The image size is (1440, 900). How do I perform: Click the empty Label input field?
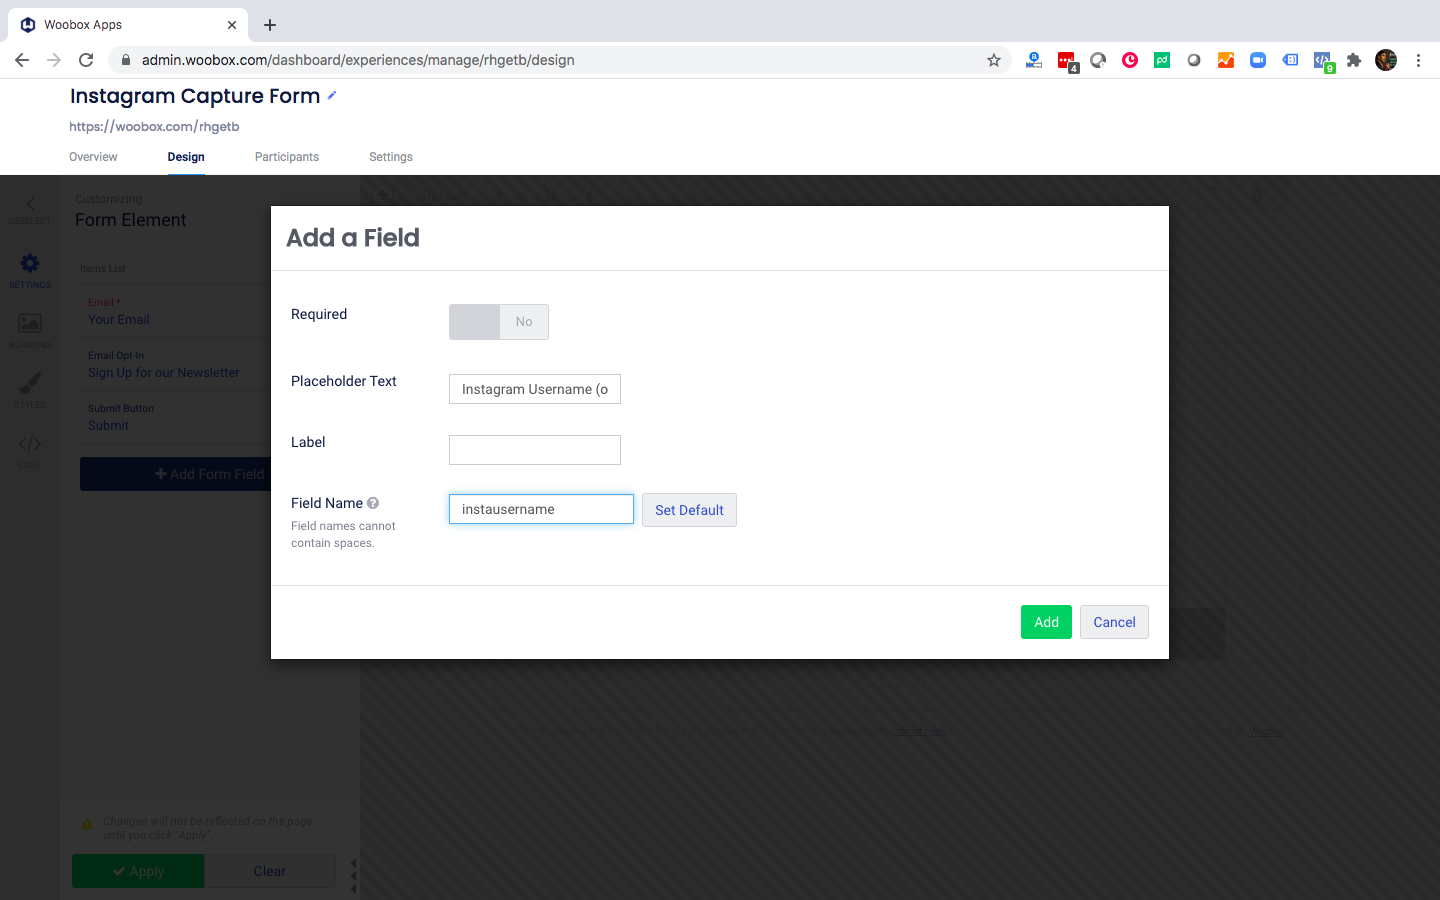click(x=535, y=450)
